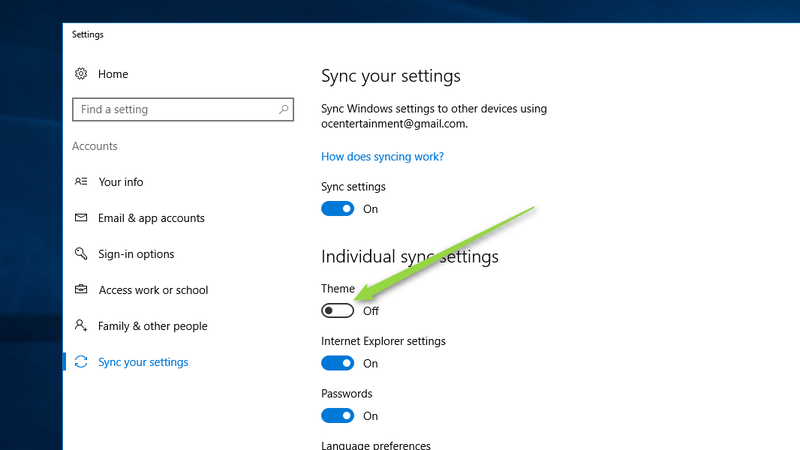Click the Sync your settings arrows icon
Viewport: 800px width, 450px height.
tap(81, 362)
